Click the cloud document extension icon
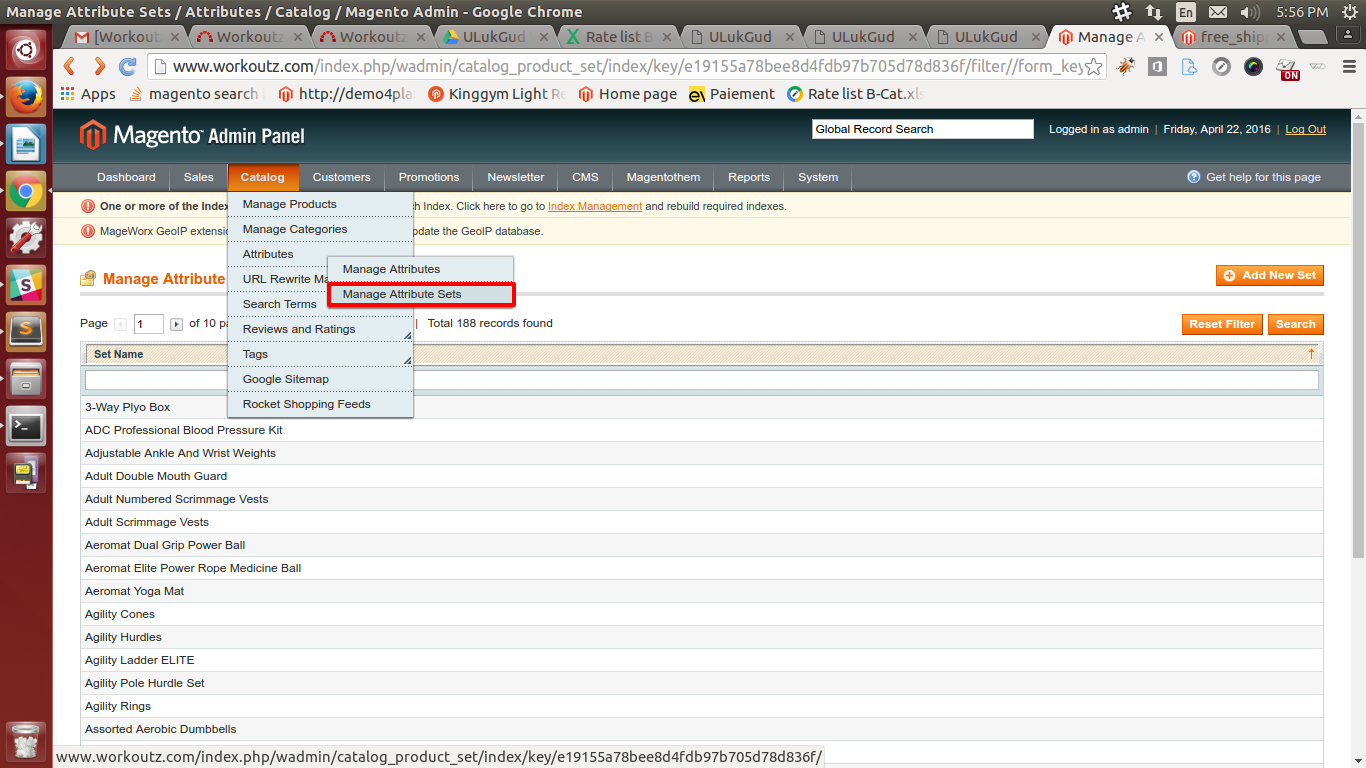The width and height of the screenshot is (1366, 768). 1189,67
